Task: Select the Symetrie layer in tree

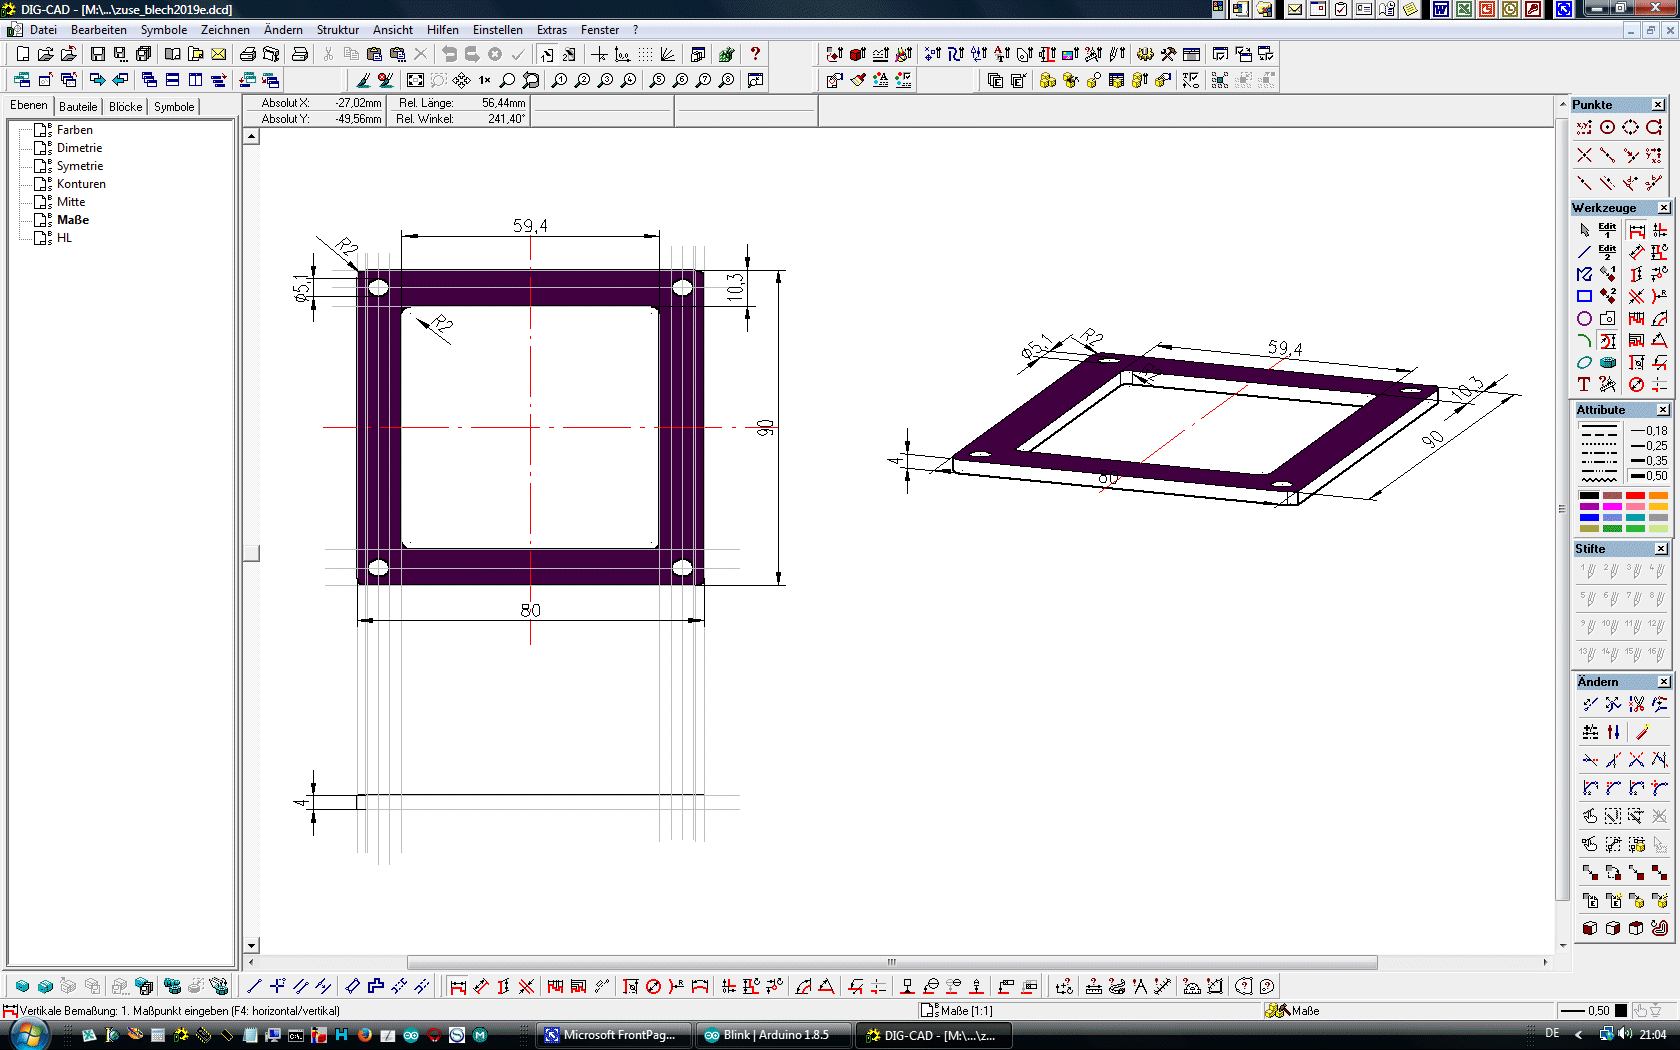Action: (80, 166)
